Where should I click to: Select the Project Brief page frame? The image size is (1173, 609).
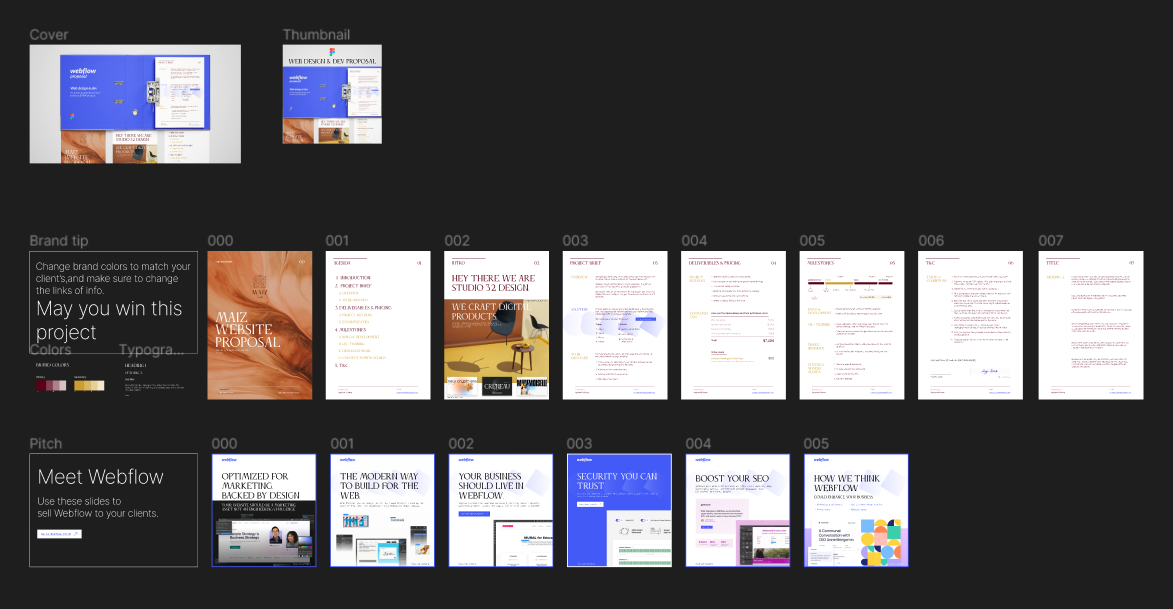pos(615,325)
